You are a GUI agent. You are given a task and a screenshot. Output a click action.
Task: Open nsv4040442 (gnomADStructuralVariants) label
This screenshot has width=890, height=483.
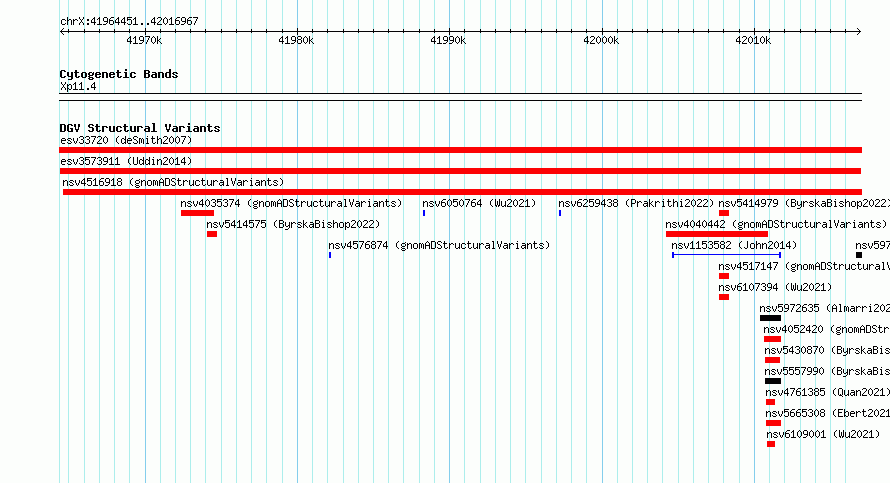coord(776,224)
